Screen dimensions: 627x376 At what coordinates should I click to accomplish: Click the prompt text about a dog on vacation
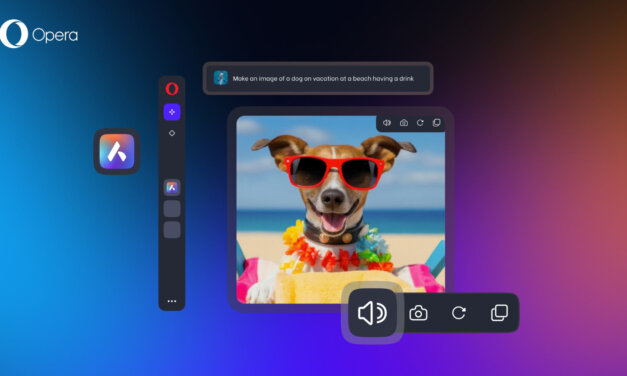(x=323, y=78)
